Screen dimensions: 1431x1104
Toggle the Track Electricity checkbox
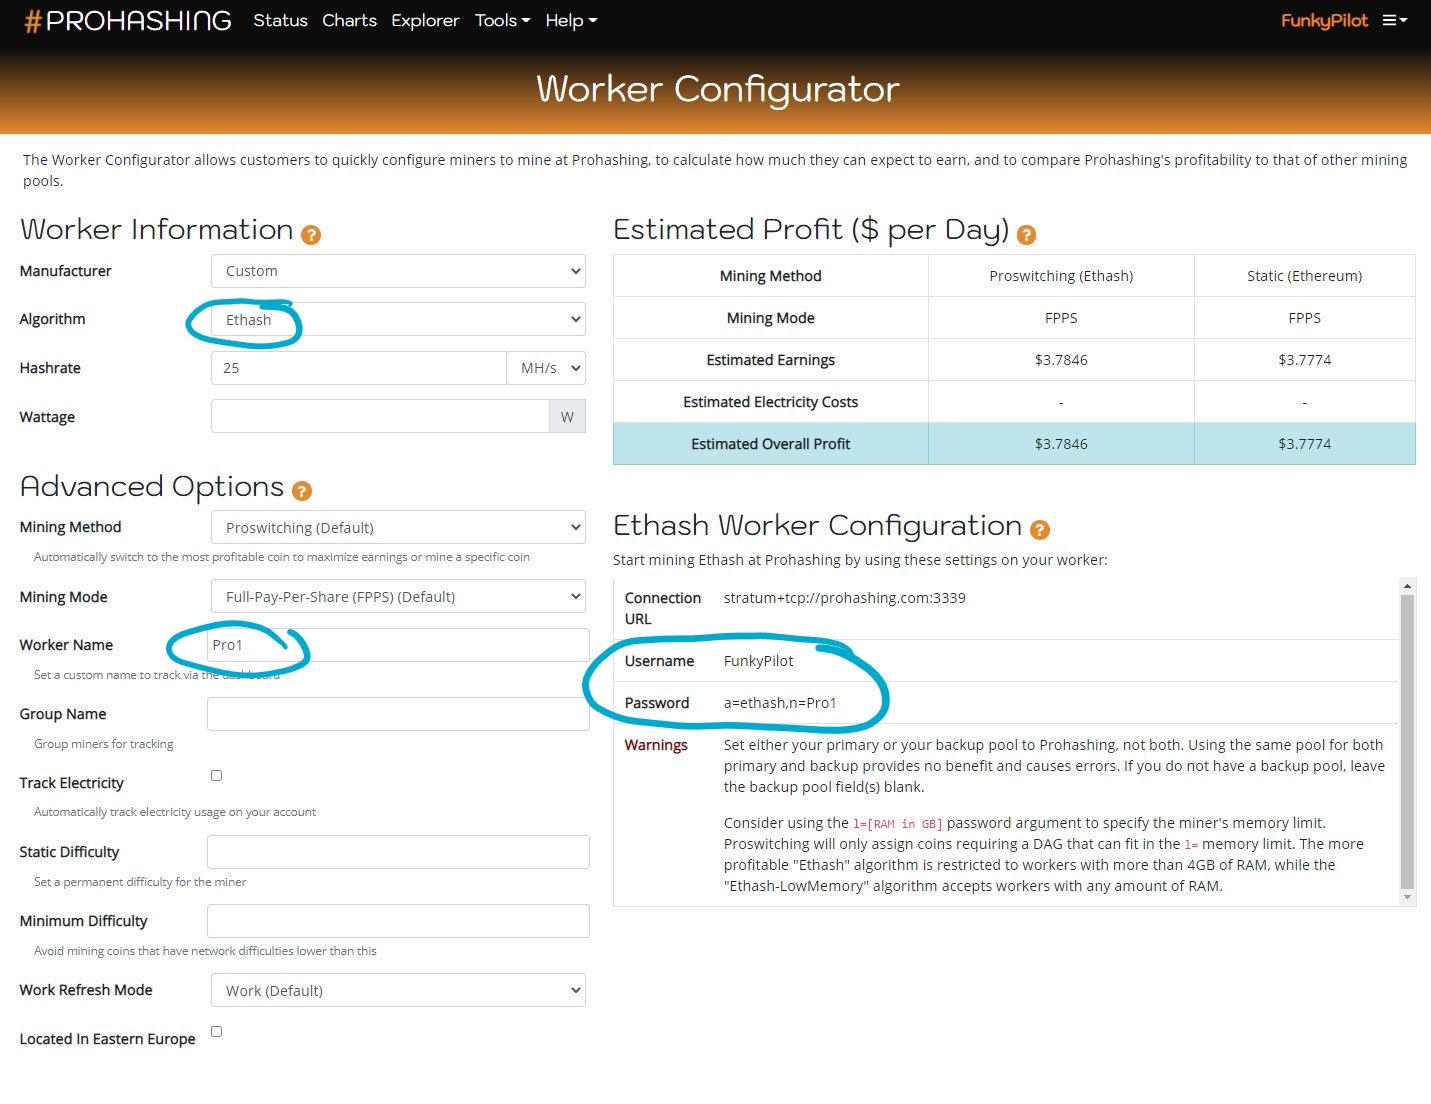(216, 775)
